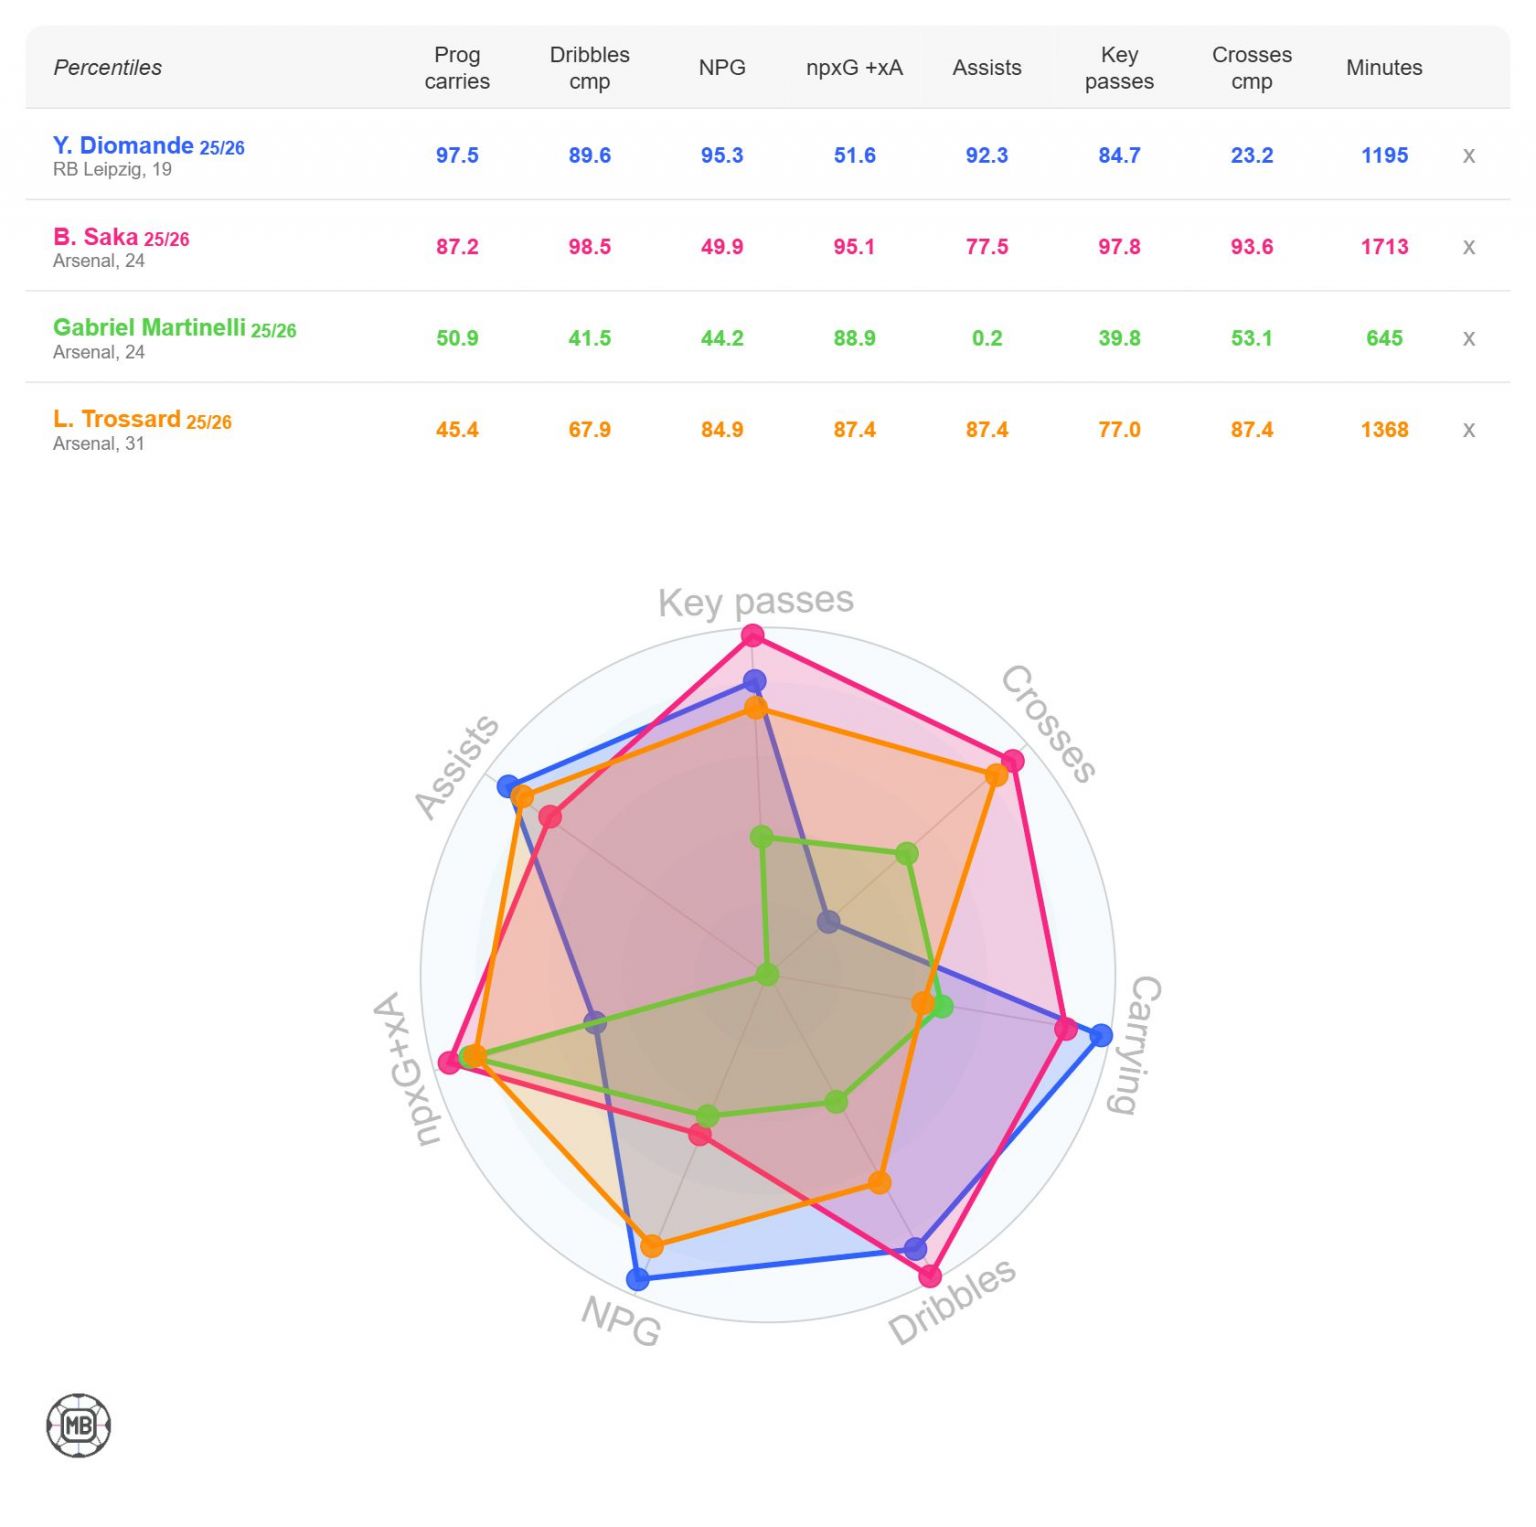
Task: Sort by Prog carries column header
Action: 457,68
